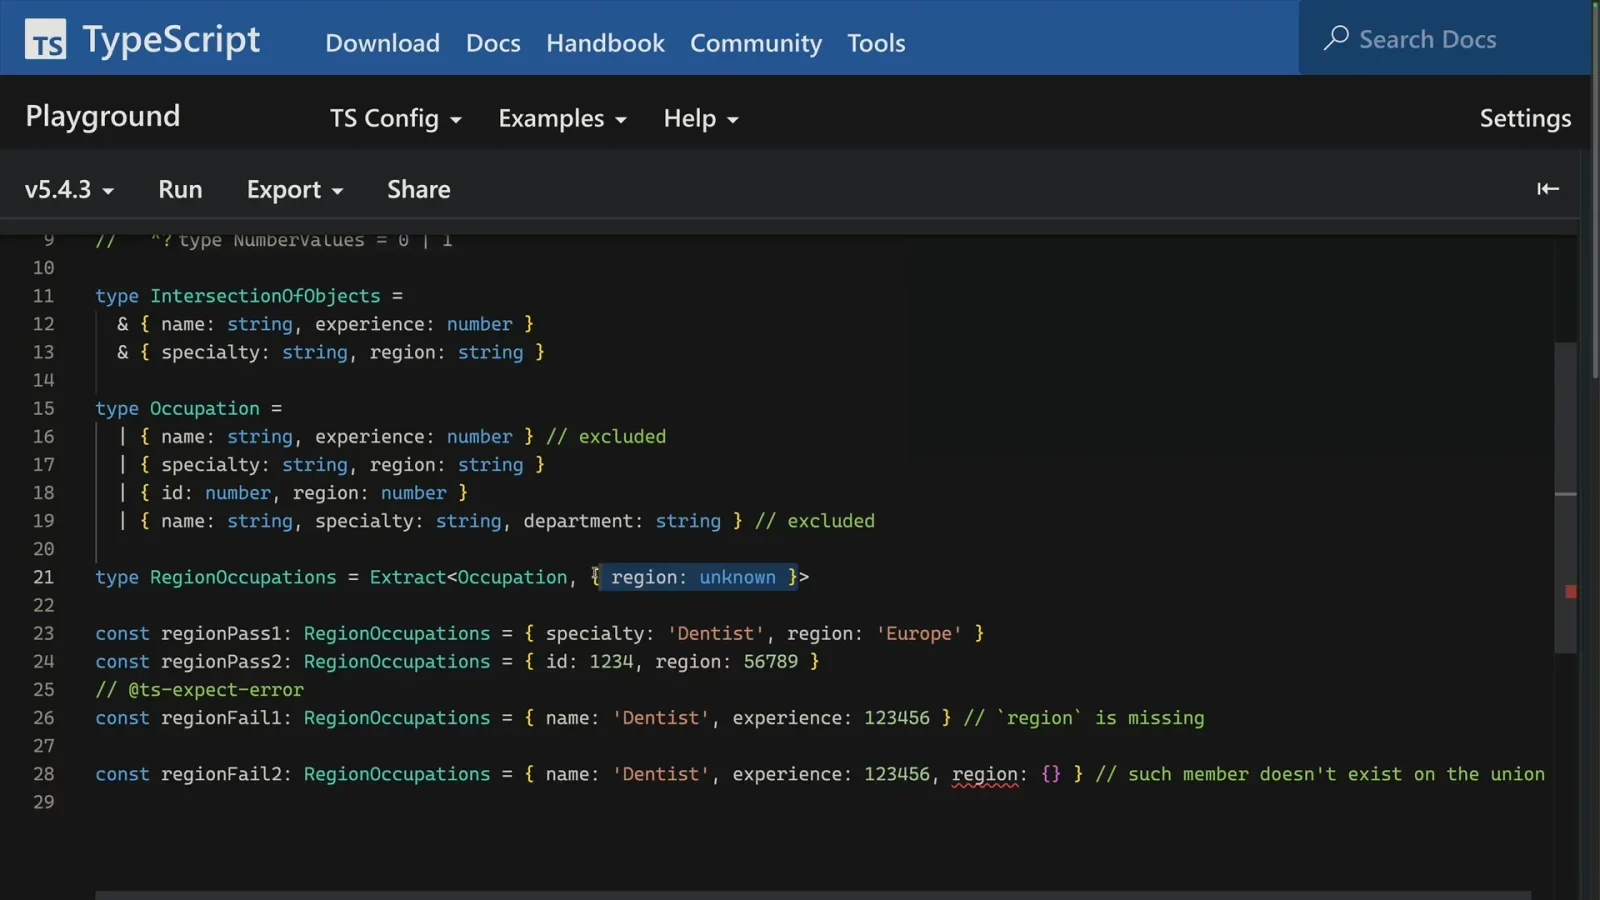This screenshot has width=1600, height=900.
Task: Click 'regionPass1' variable name
Action: click(x=221, y=633)
